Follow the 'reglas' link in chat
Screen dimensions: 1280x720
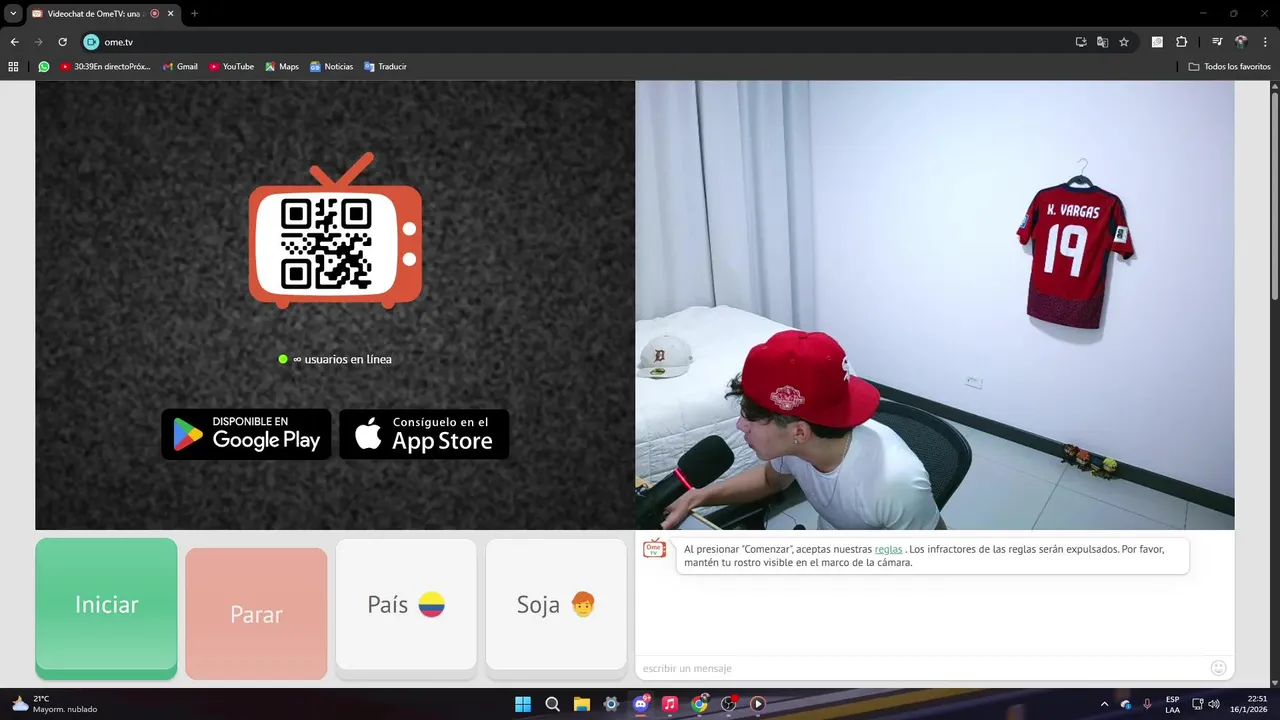888,549
